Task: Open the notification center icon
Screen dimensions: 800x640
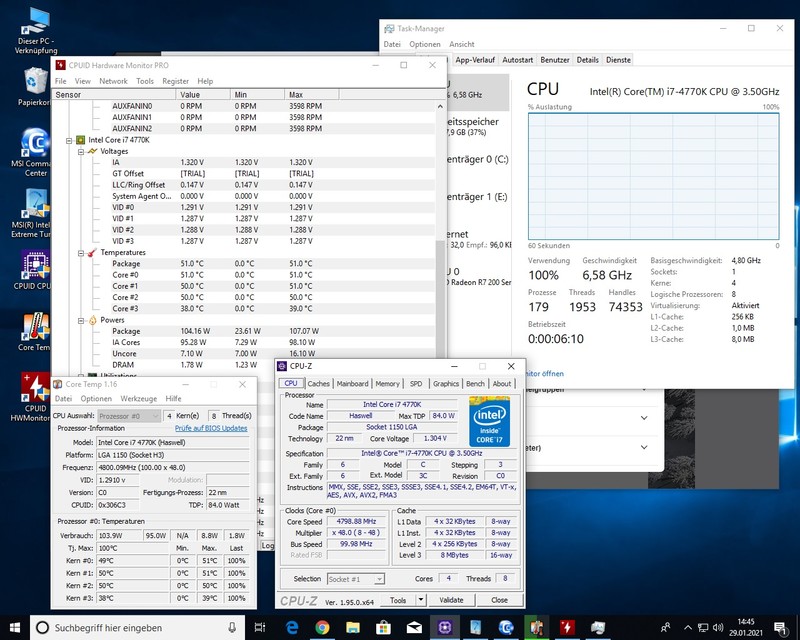Action: click(781, 627)
